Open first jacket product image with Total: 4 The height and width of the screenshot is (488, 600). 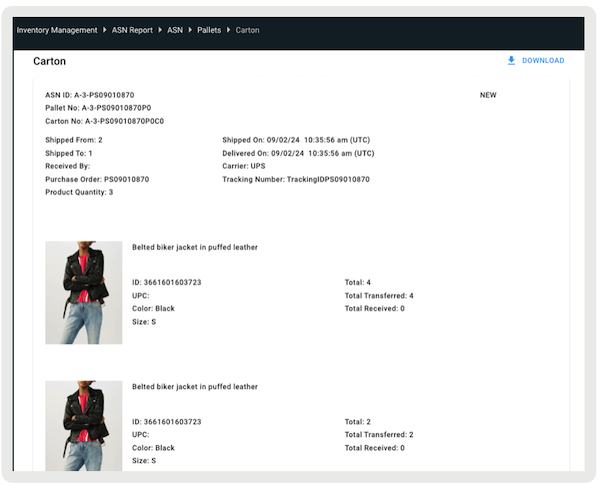point(84,292)
